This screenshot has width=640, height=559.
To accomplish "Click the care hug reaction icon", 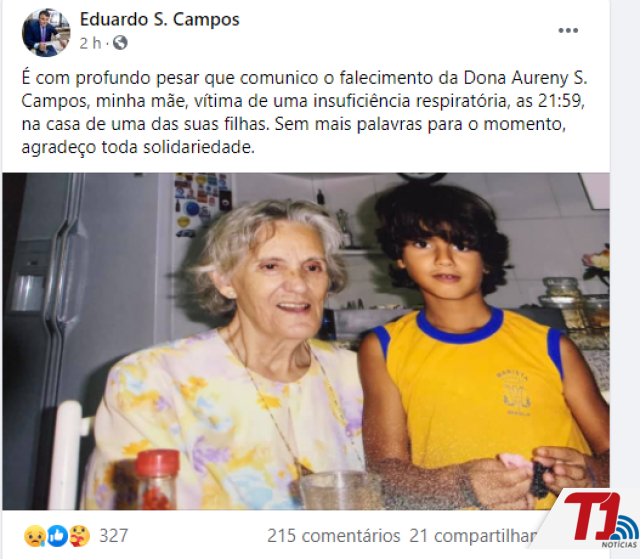I will (x=80, y=535).
